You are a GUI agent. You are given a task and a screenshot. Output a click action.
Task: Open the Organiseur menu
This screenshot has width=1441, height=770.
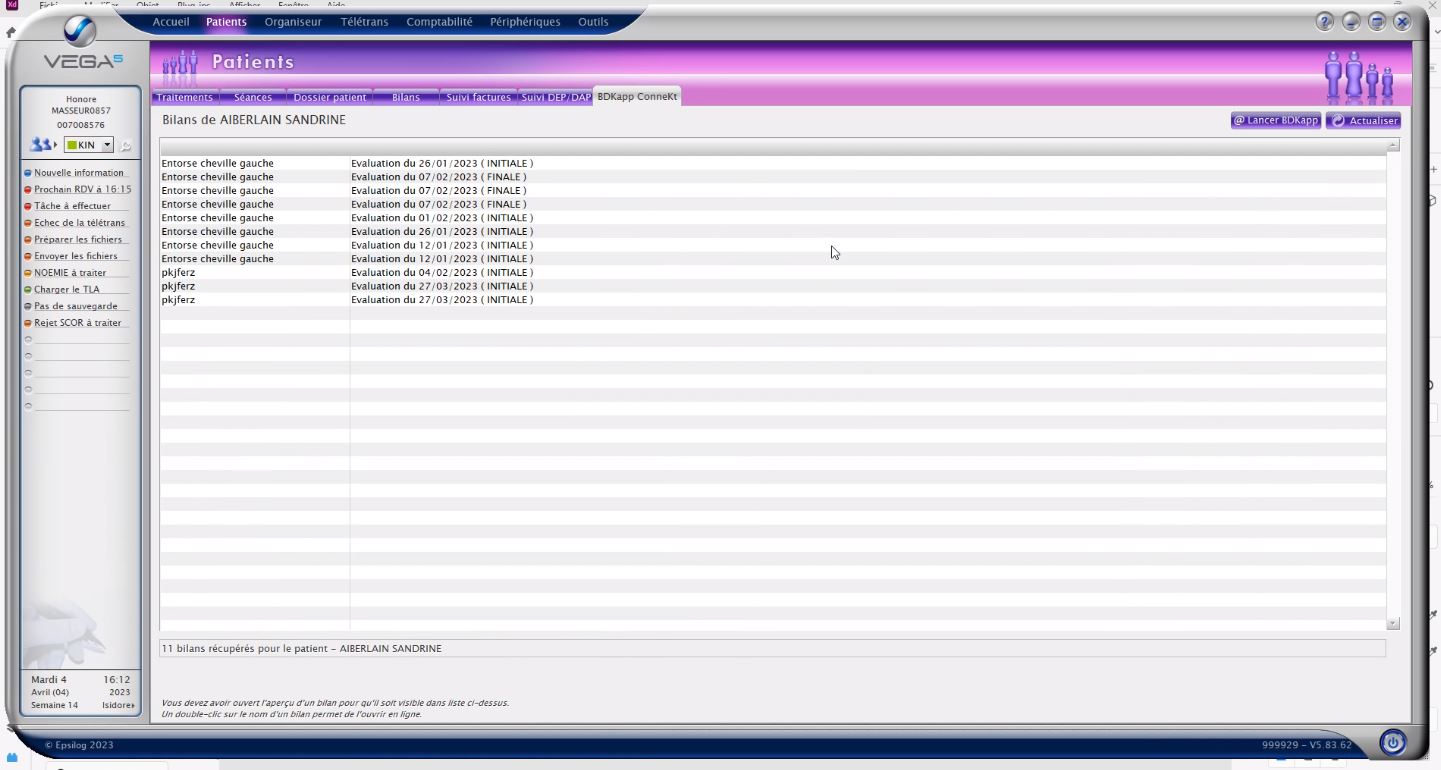[x=293, y=22]
